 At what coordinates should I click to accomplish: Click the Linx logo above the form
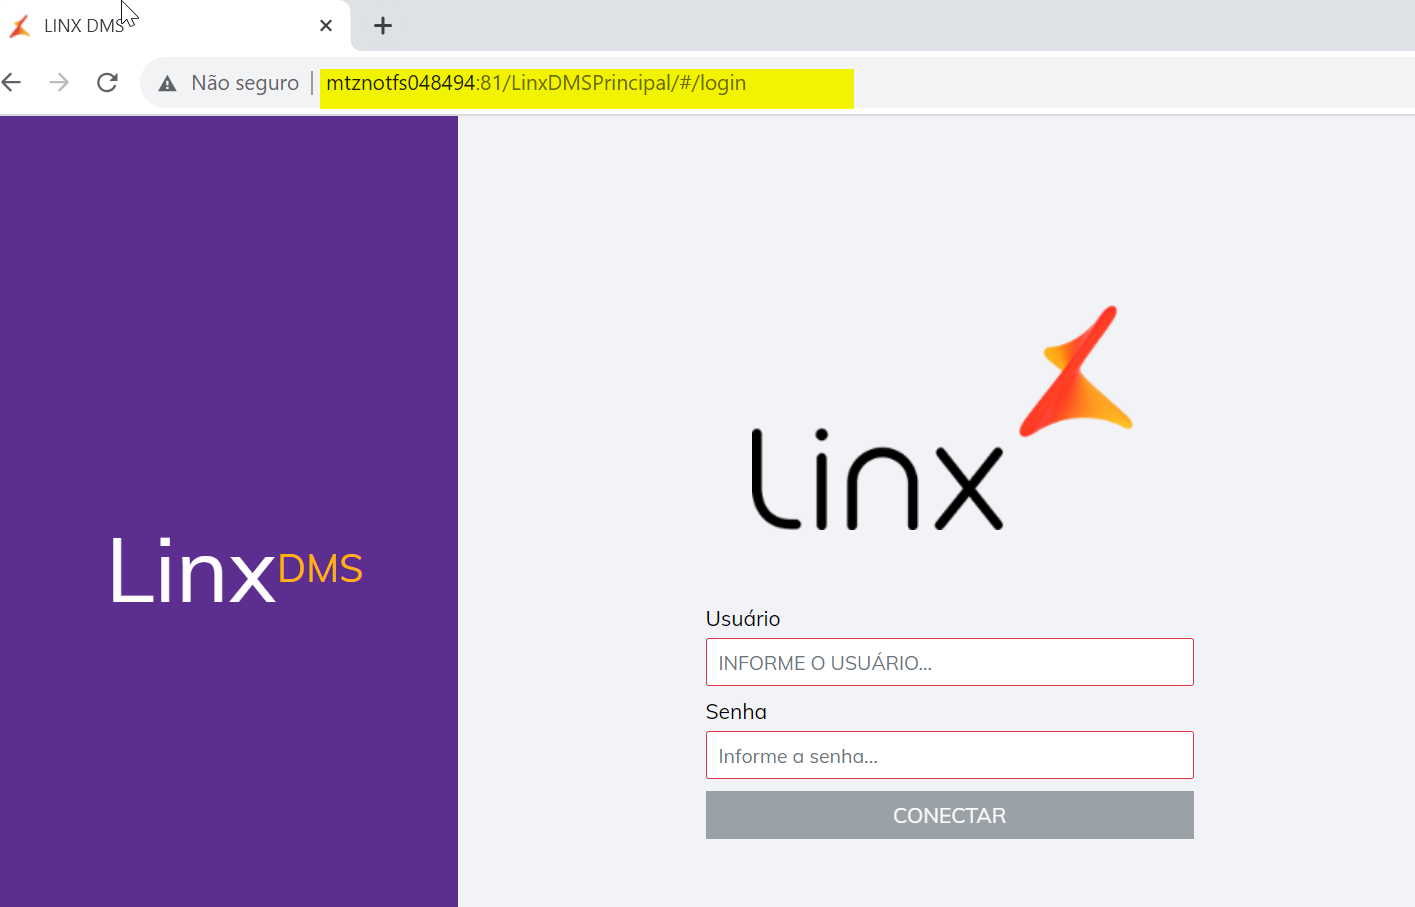(x=941, y=418)
